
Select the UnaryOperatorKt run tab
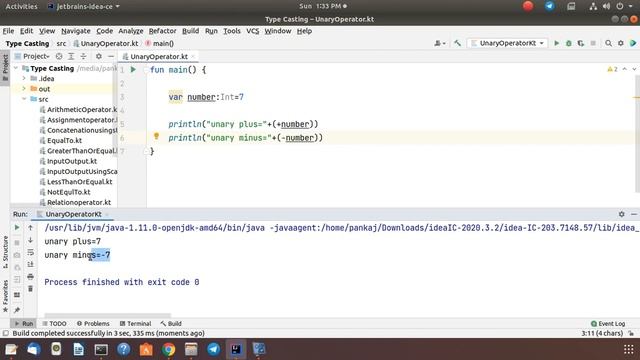[x=73, y=214]
